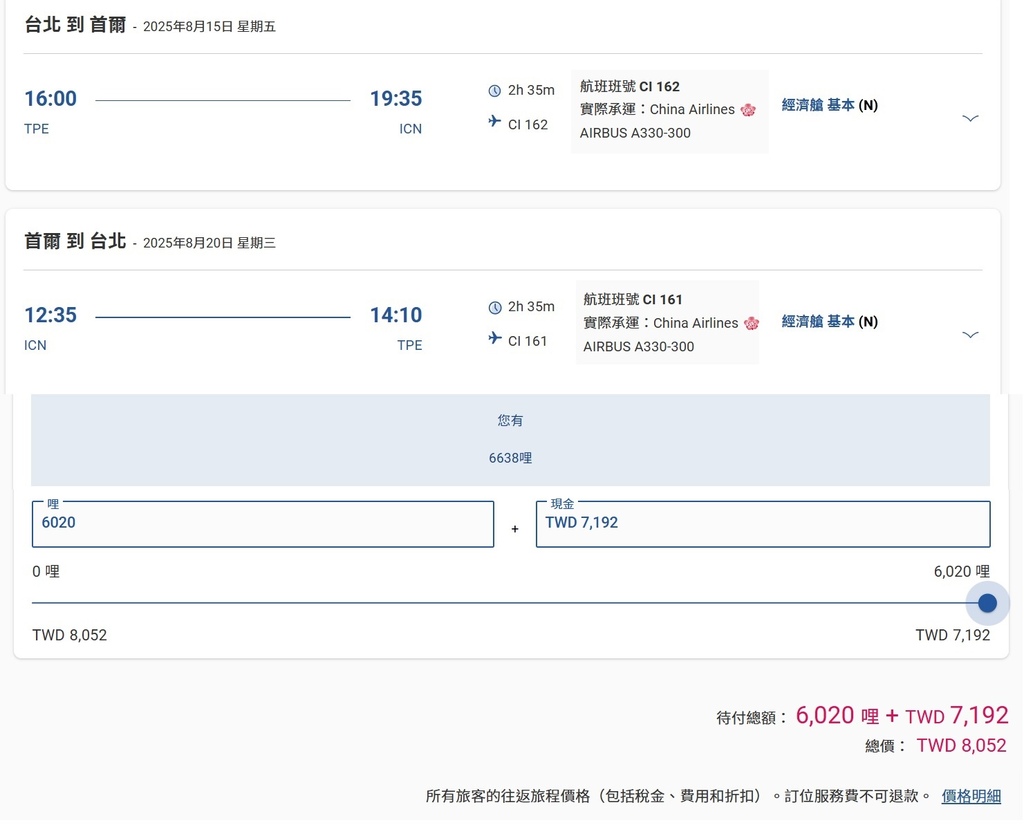Click the 6638哩 available miles banner
This screenshot has width=1024, height=834.
click(x=510, y=458)
